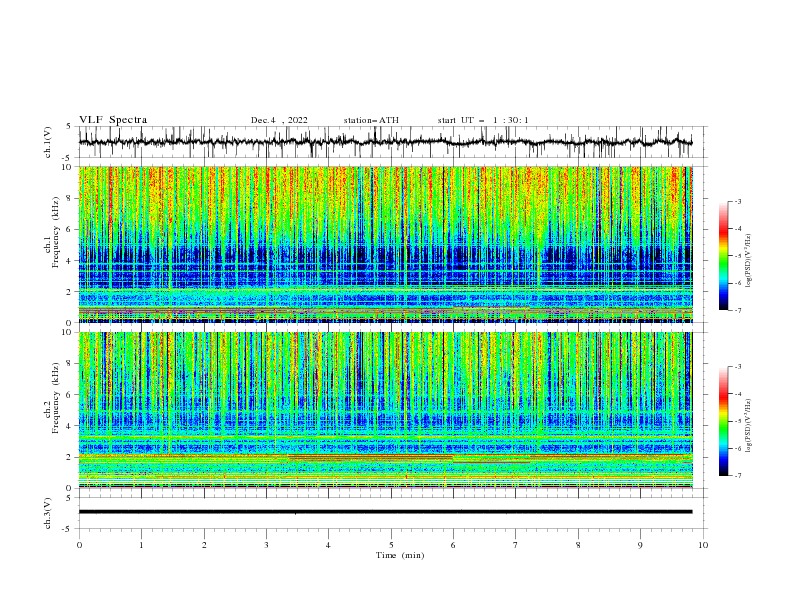Click the '8' kHz tick of ch.1 spectrogram
792x612 pixels.
(x=70, y=198)
